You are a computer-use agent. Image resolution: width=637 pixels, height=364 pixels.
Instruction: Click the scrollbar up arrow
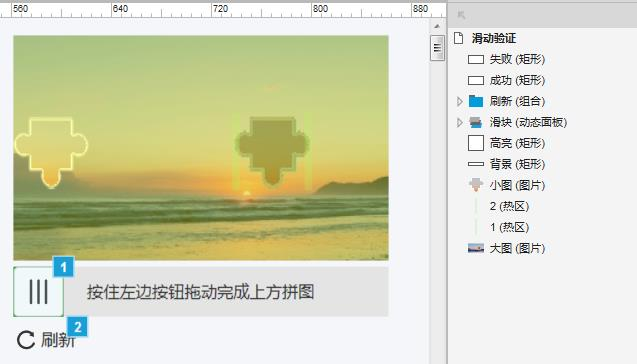point(437,26)
